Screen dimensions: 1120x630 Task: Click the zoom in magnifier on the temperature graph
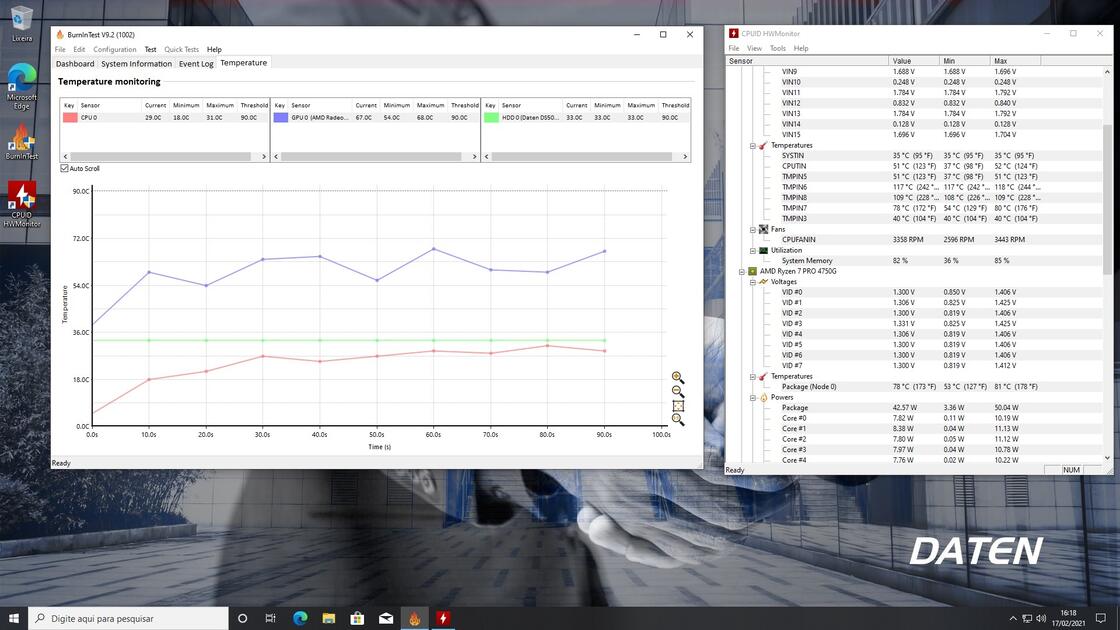click(x=678, y=377)
